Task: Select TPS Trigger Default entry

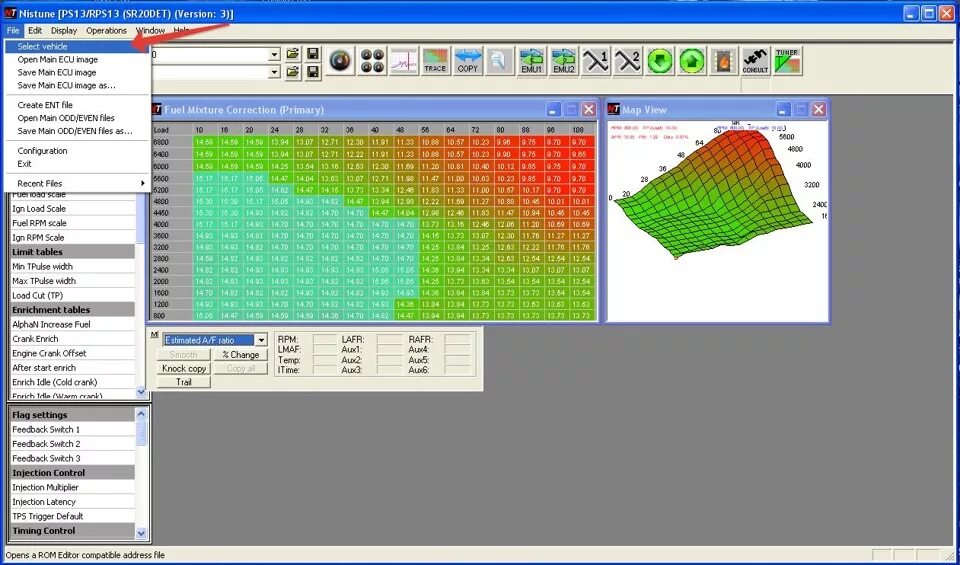Action: 72,516
